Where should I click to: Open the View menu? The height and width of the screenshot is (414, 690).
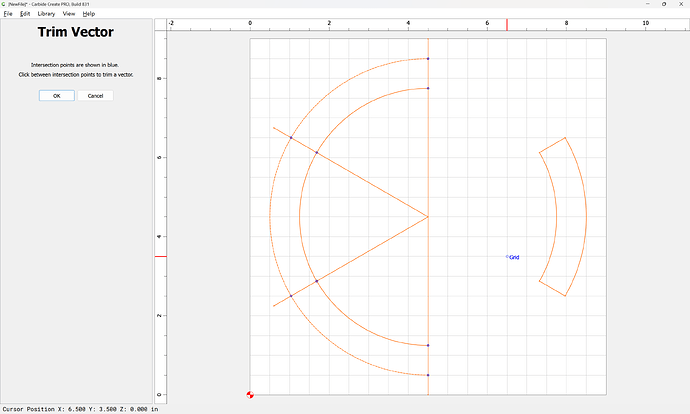tap(68, 14)
